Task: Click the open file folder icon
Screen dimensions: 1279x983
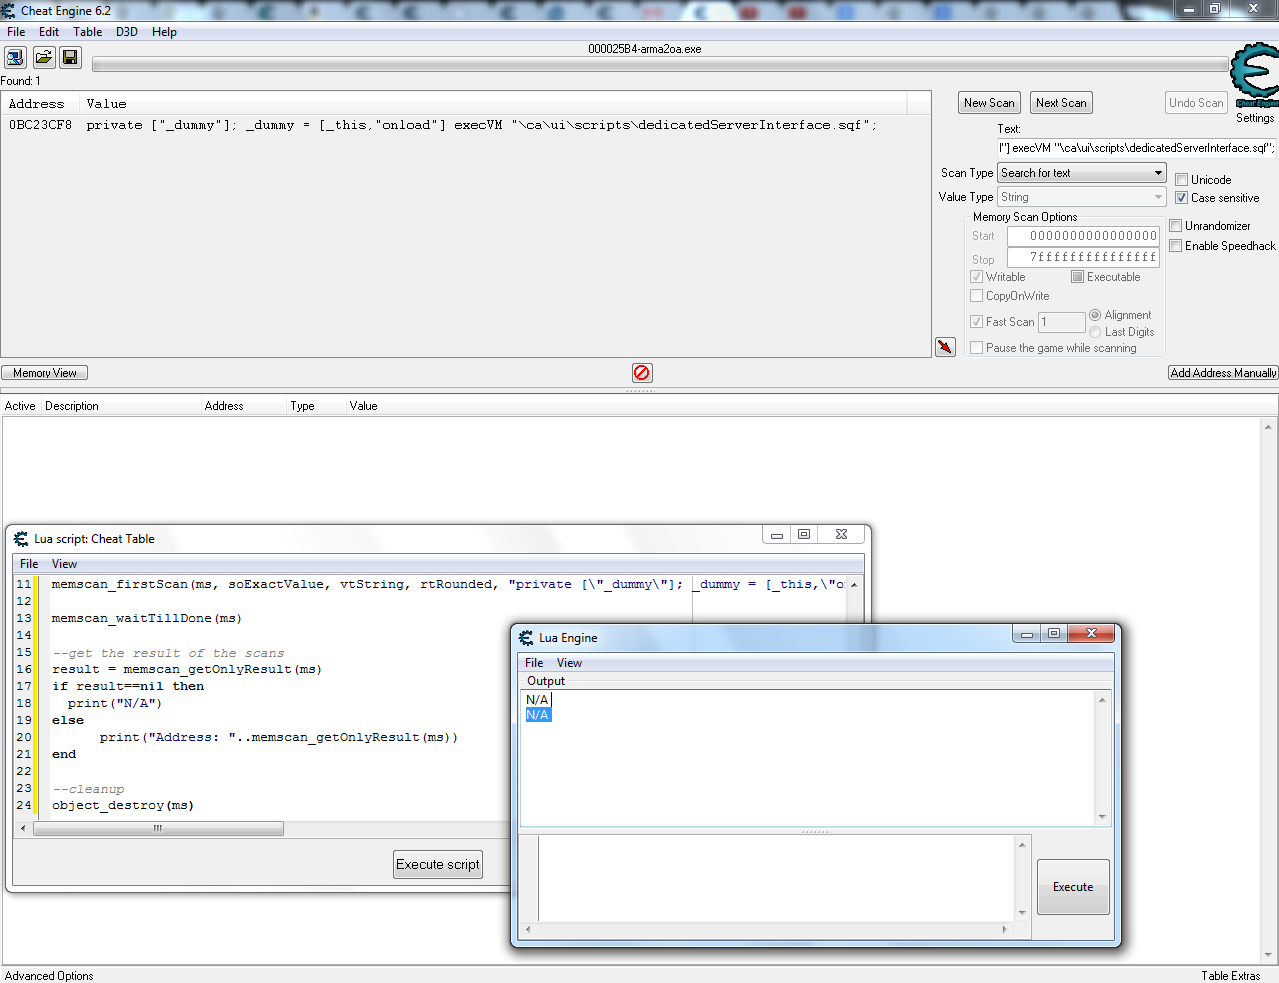Action: (44, 57)
